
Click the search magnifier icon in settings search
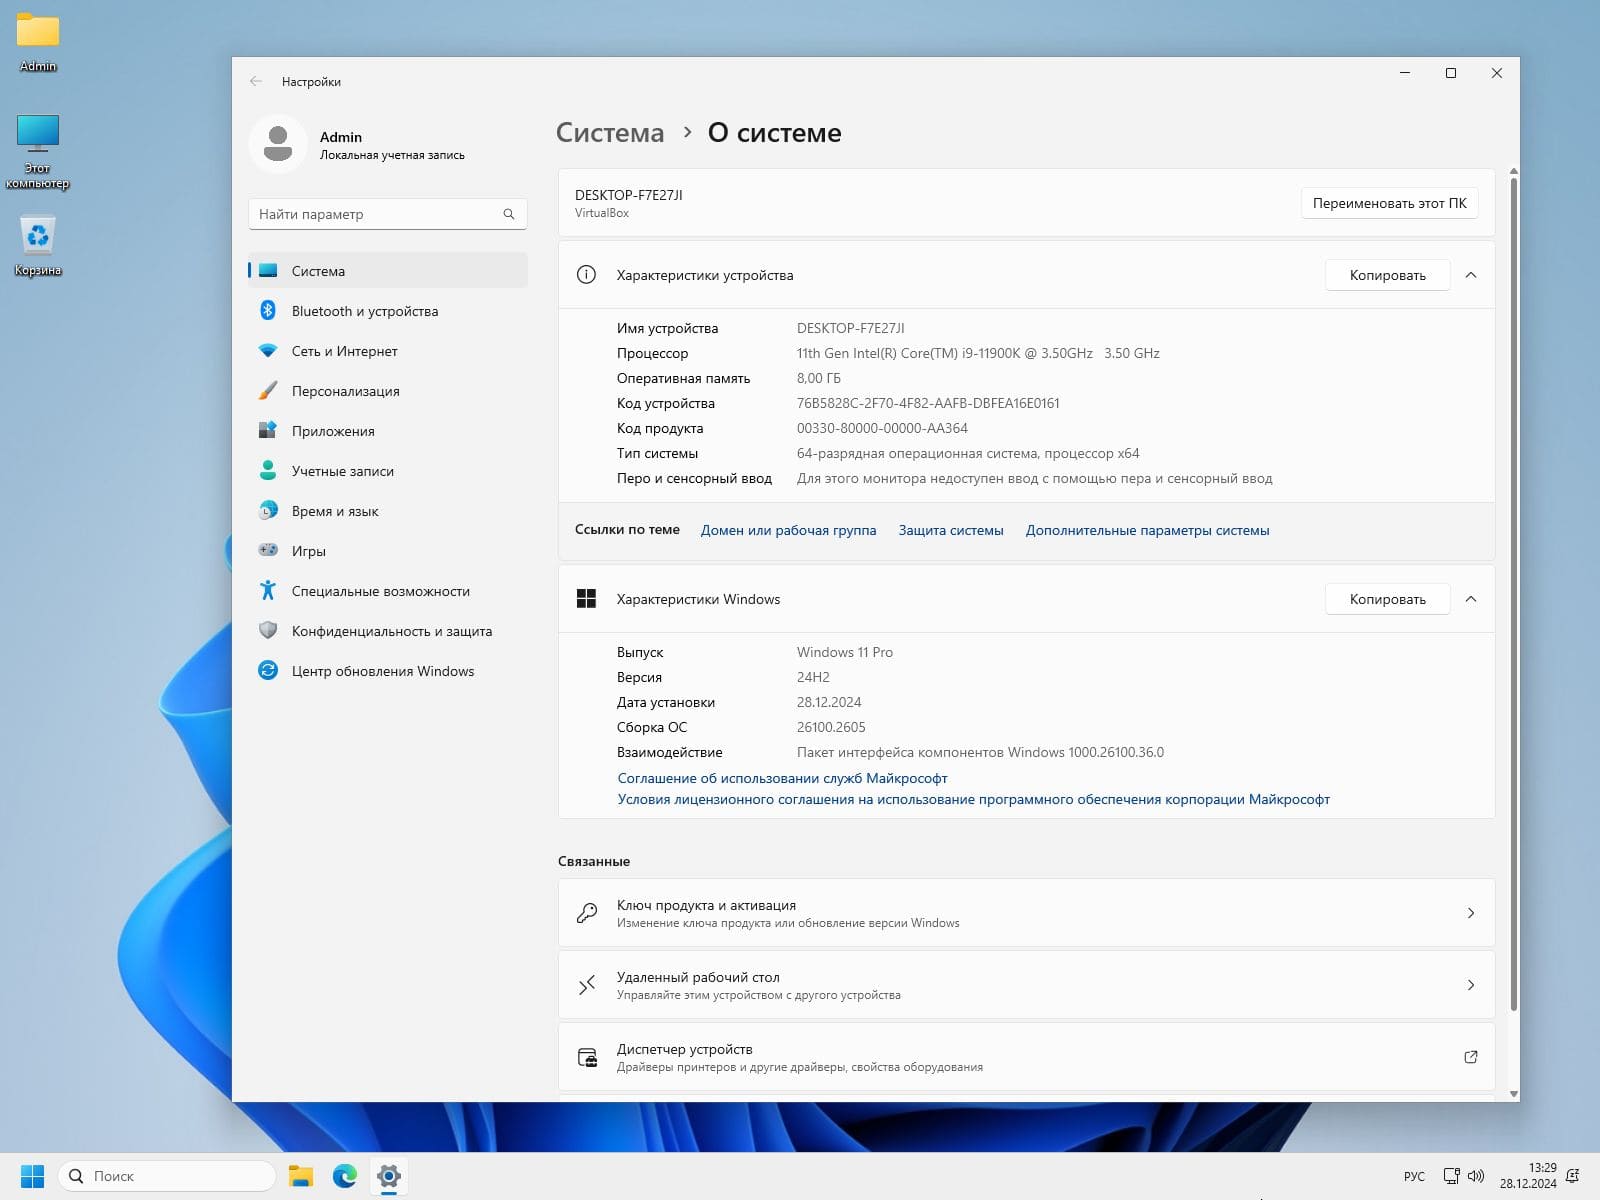(509, 214)
